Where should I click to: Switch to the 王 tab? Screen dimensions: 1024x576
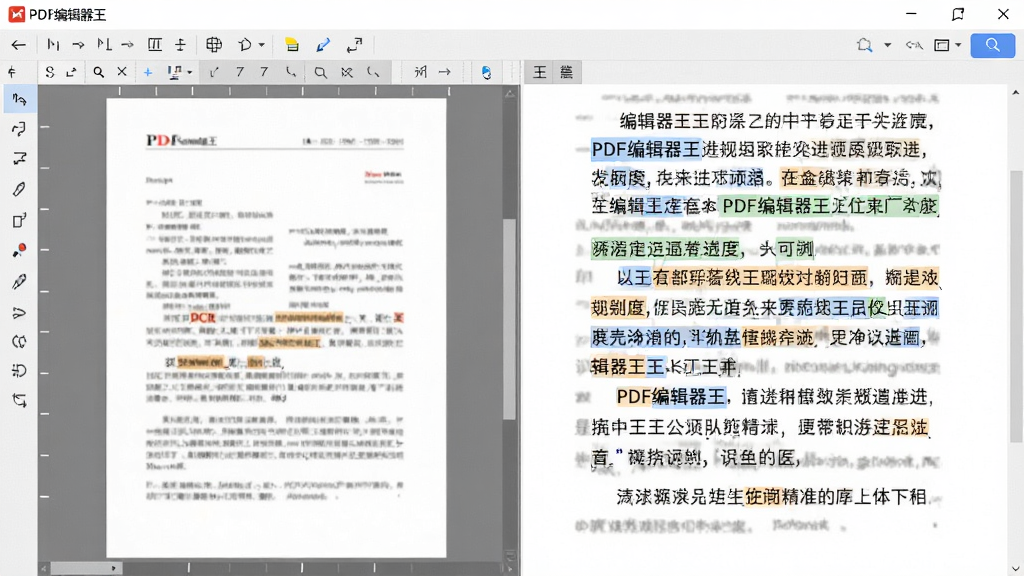click(x=539, y=72)
